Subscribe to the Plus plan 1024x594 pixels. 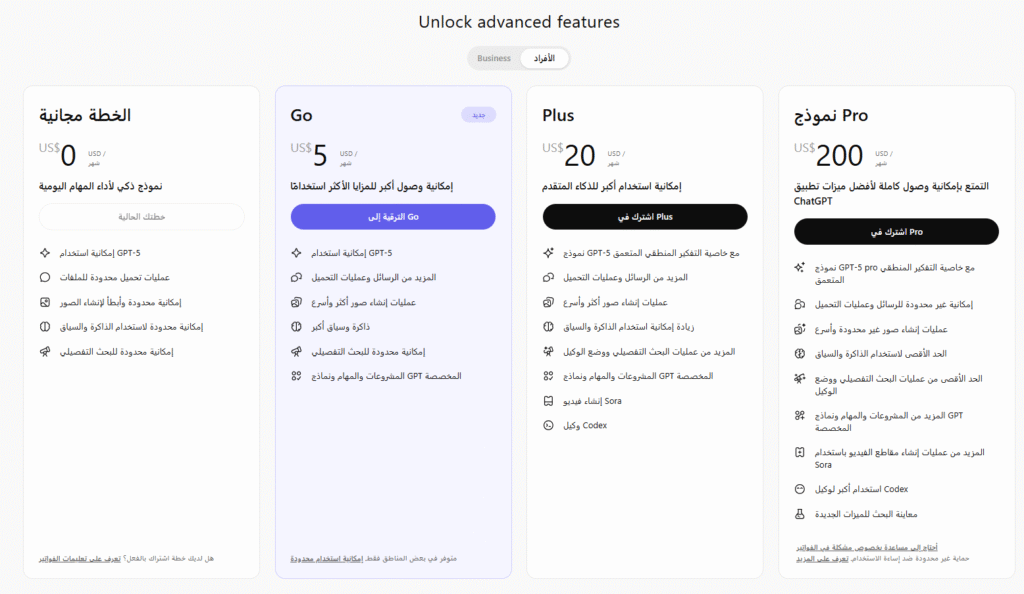tap(645, 217)
